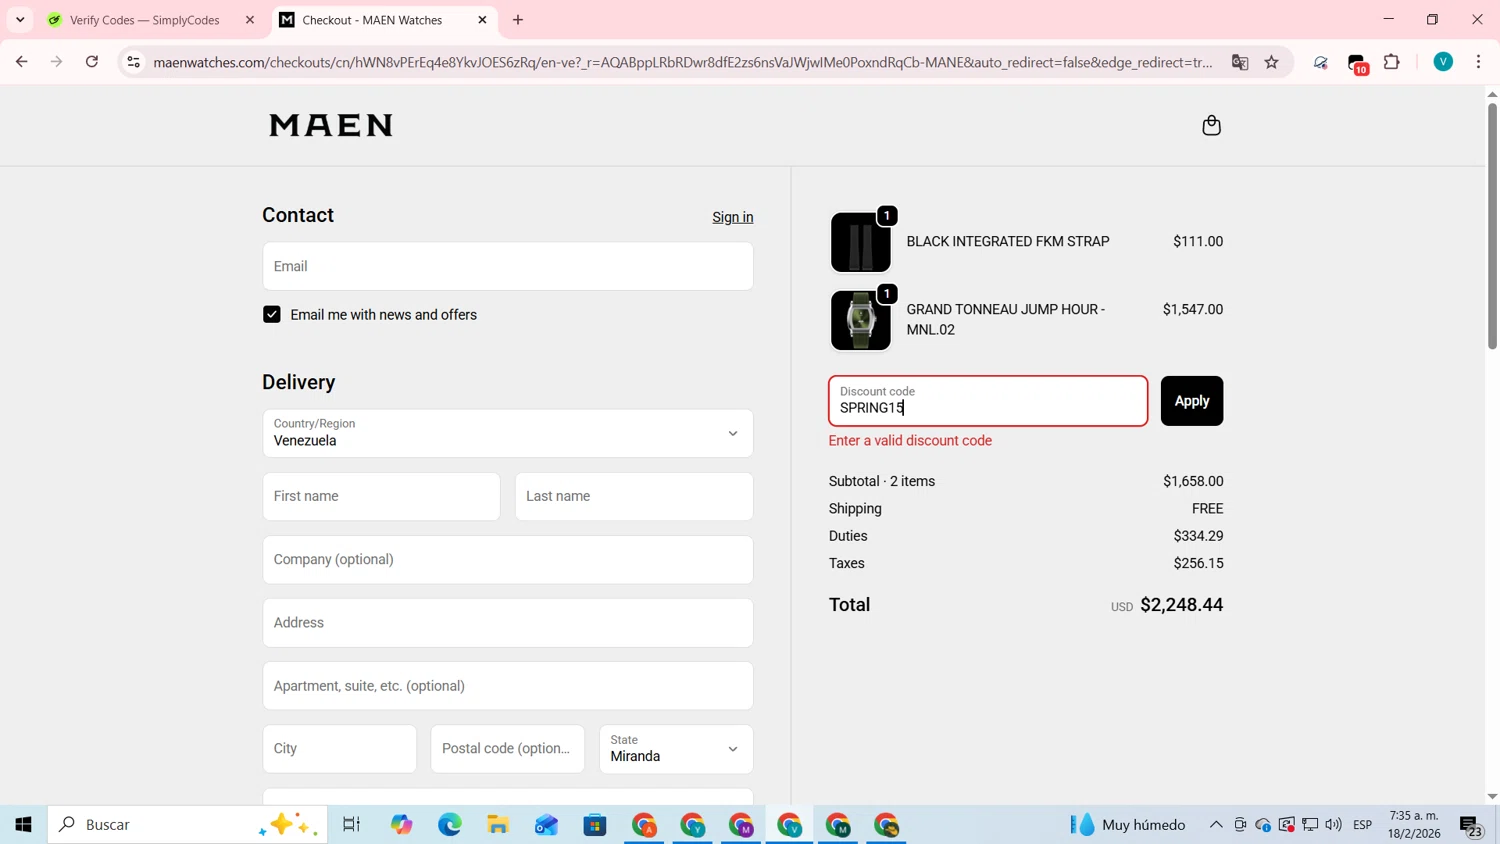Viewport: 1500px width, 844px height.
Task: Click the Enter a valid discount code message
Action: tap(910, 440)
